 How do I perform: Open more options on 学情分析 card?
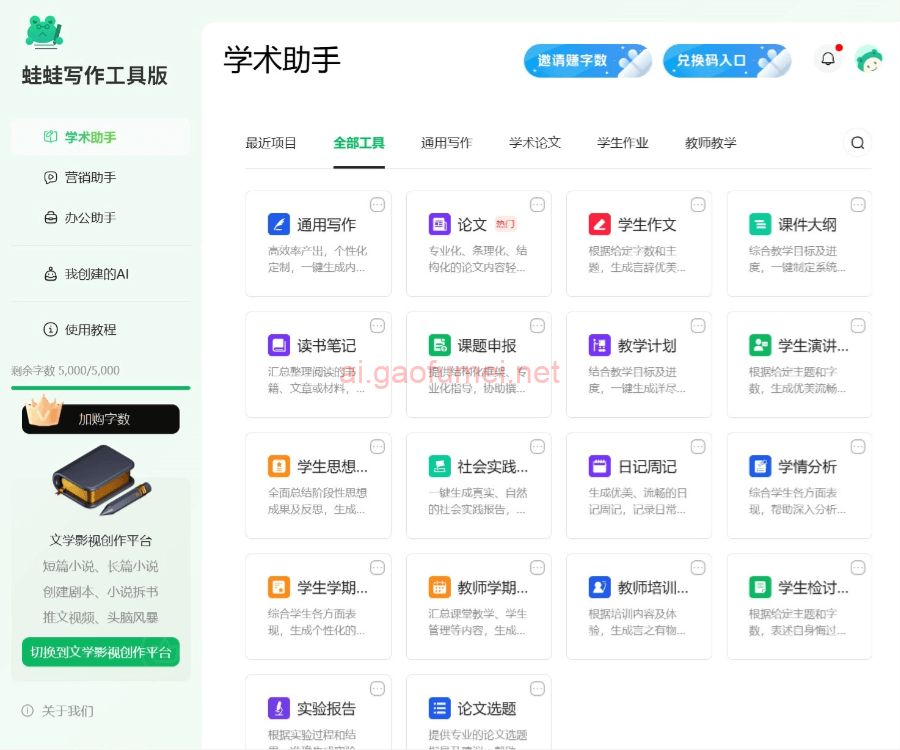click(x=858, y=447)
